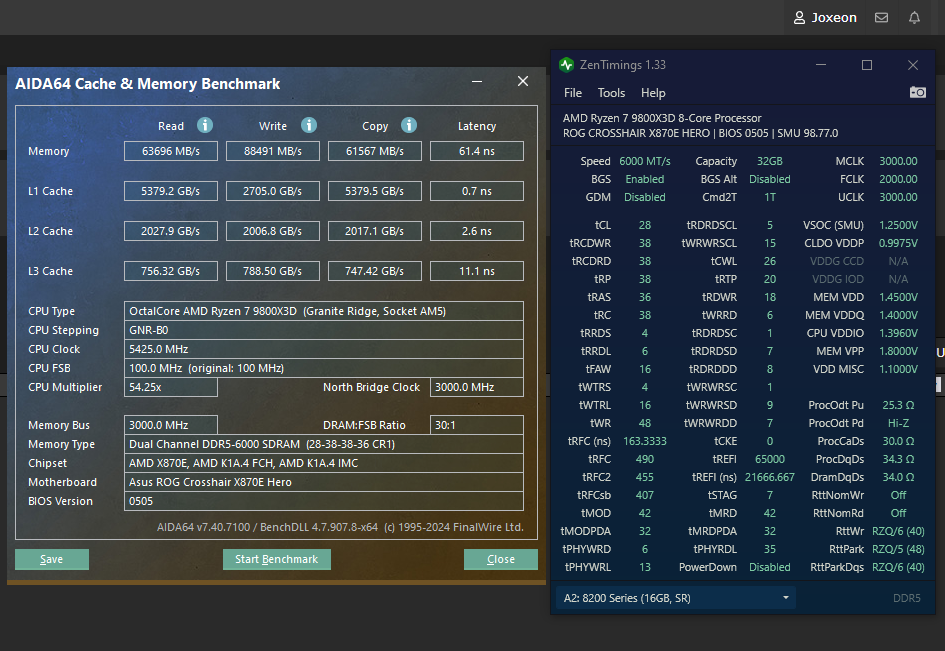This screenshot has width=945, height=651.
Task: Click the L2 Cache Latency 2.6 ns field
Action: tap(477, 231)
